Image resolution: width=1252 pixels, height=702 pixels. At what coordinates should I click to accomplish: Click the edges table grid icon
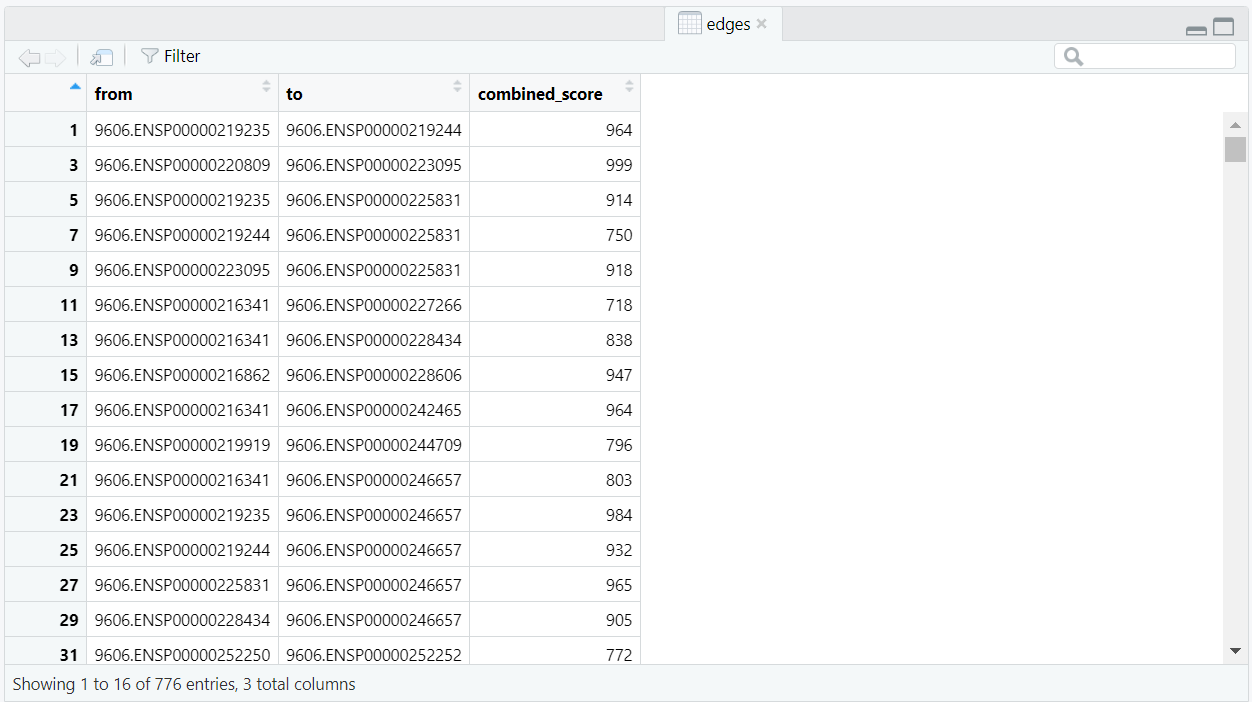coord(689,24)
